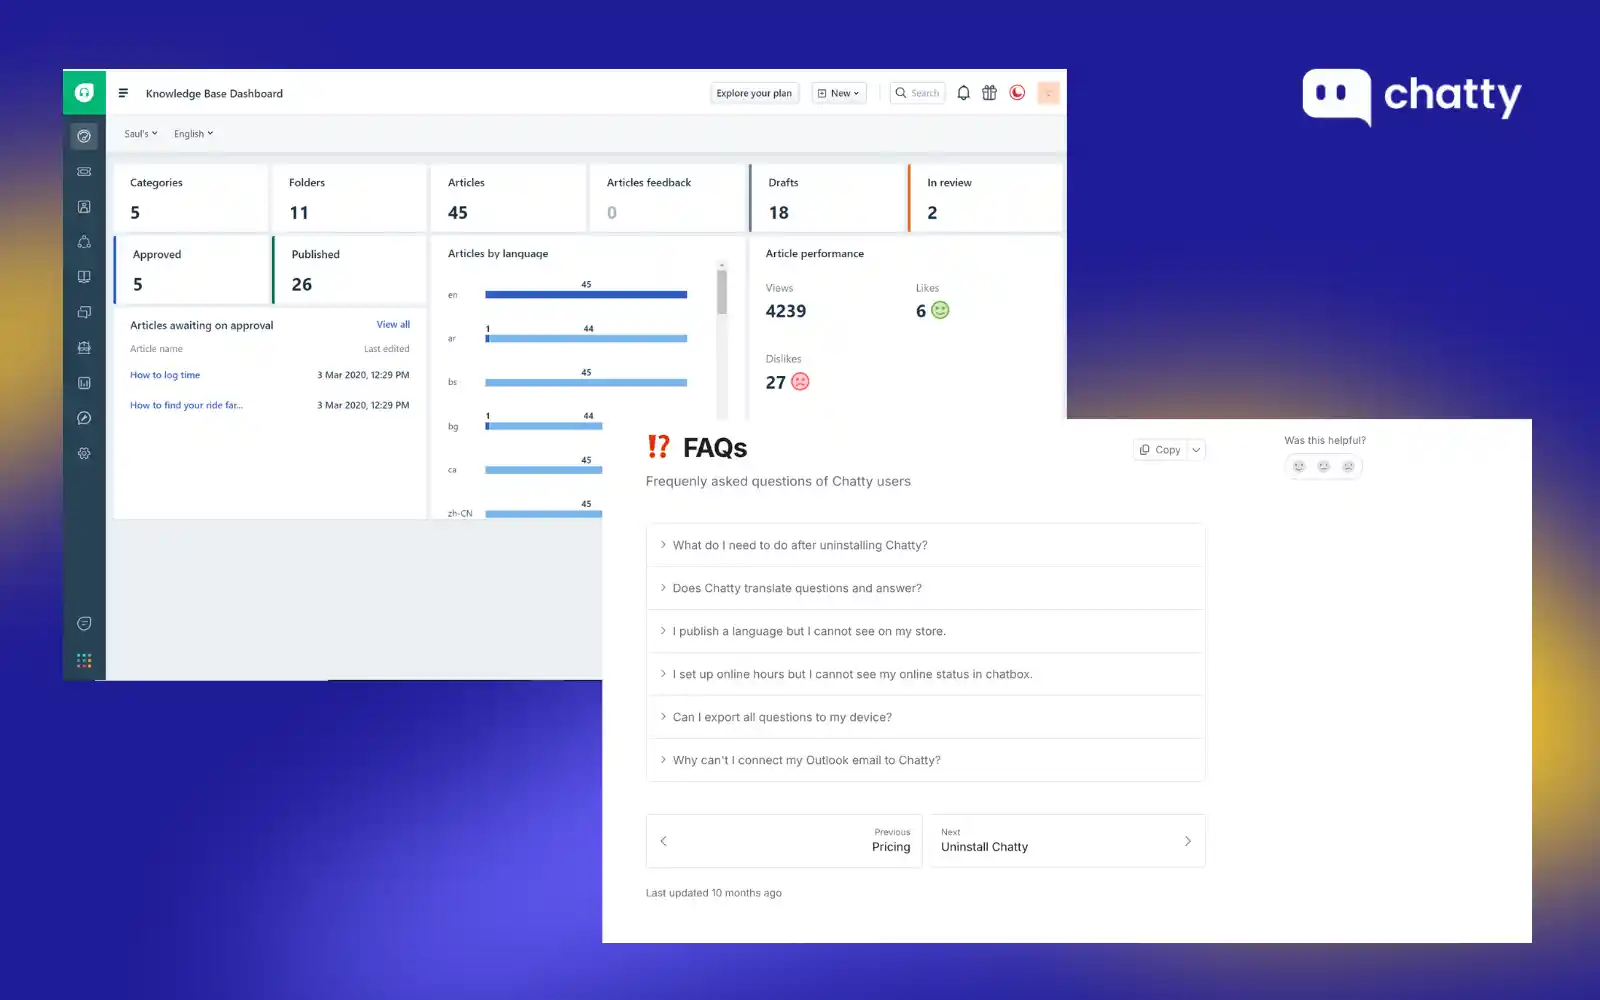The image size is (1600, 1000).
Task: Click the 'ar' language bar in the chart
Action: coord(586,338)
